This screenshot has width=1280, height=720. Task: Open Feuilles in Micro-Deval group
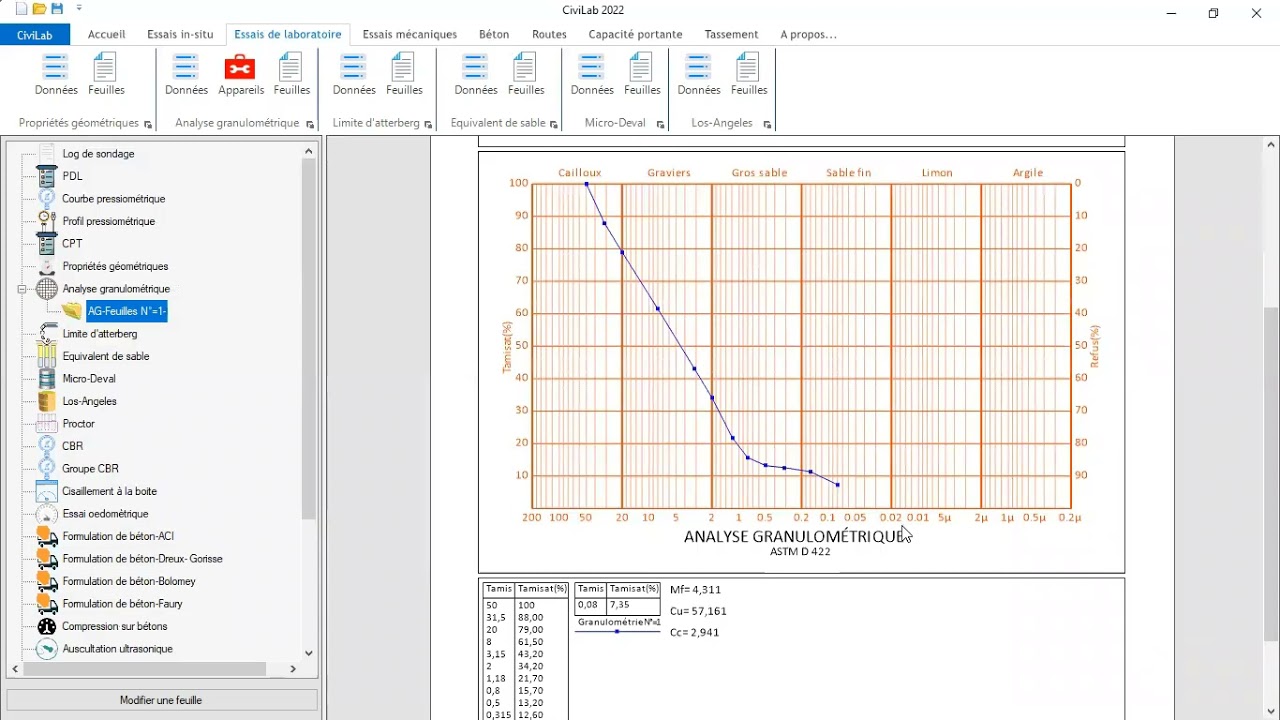pyautogui.click(x=642, y=74)
